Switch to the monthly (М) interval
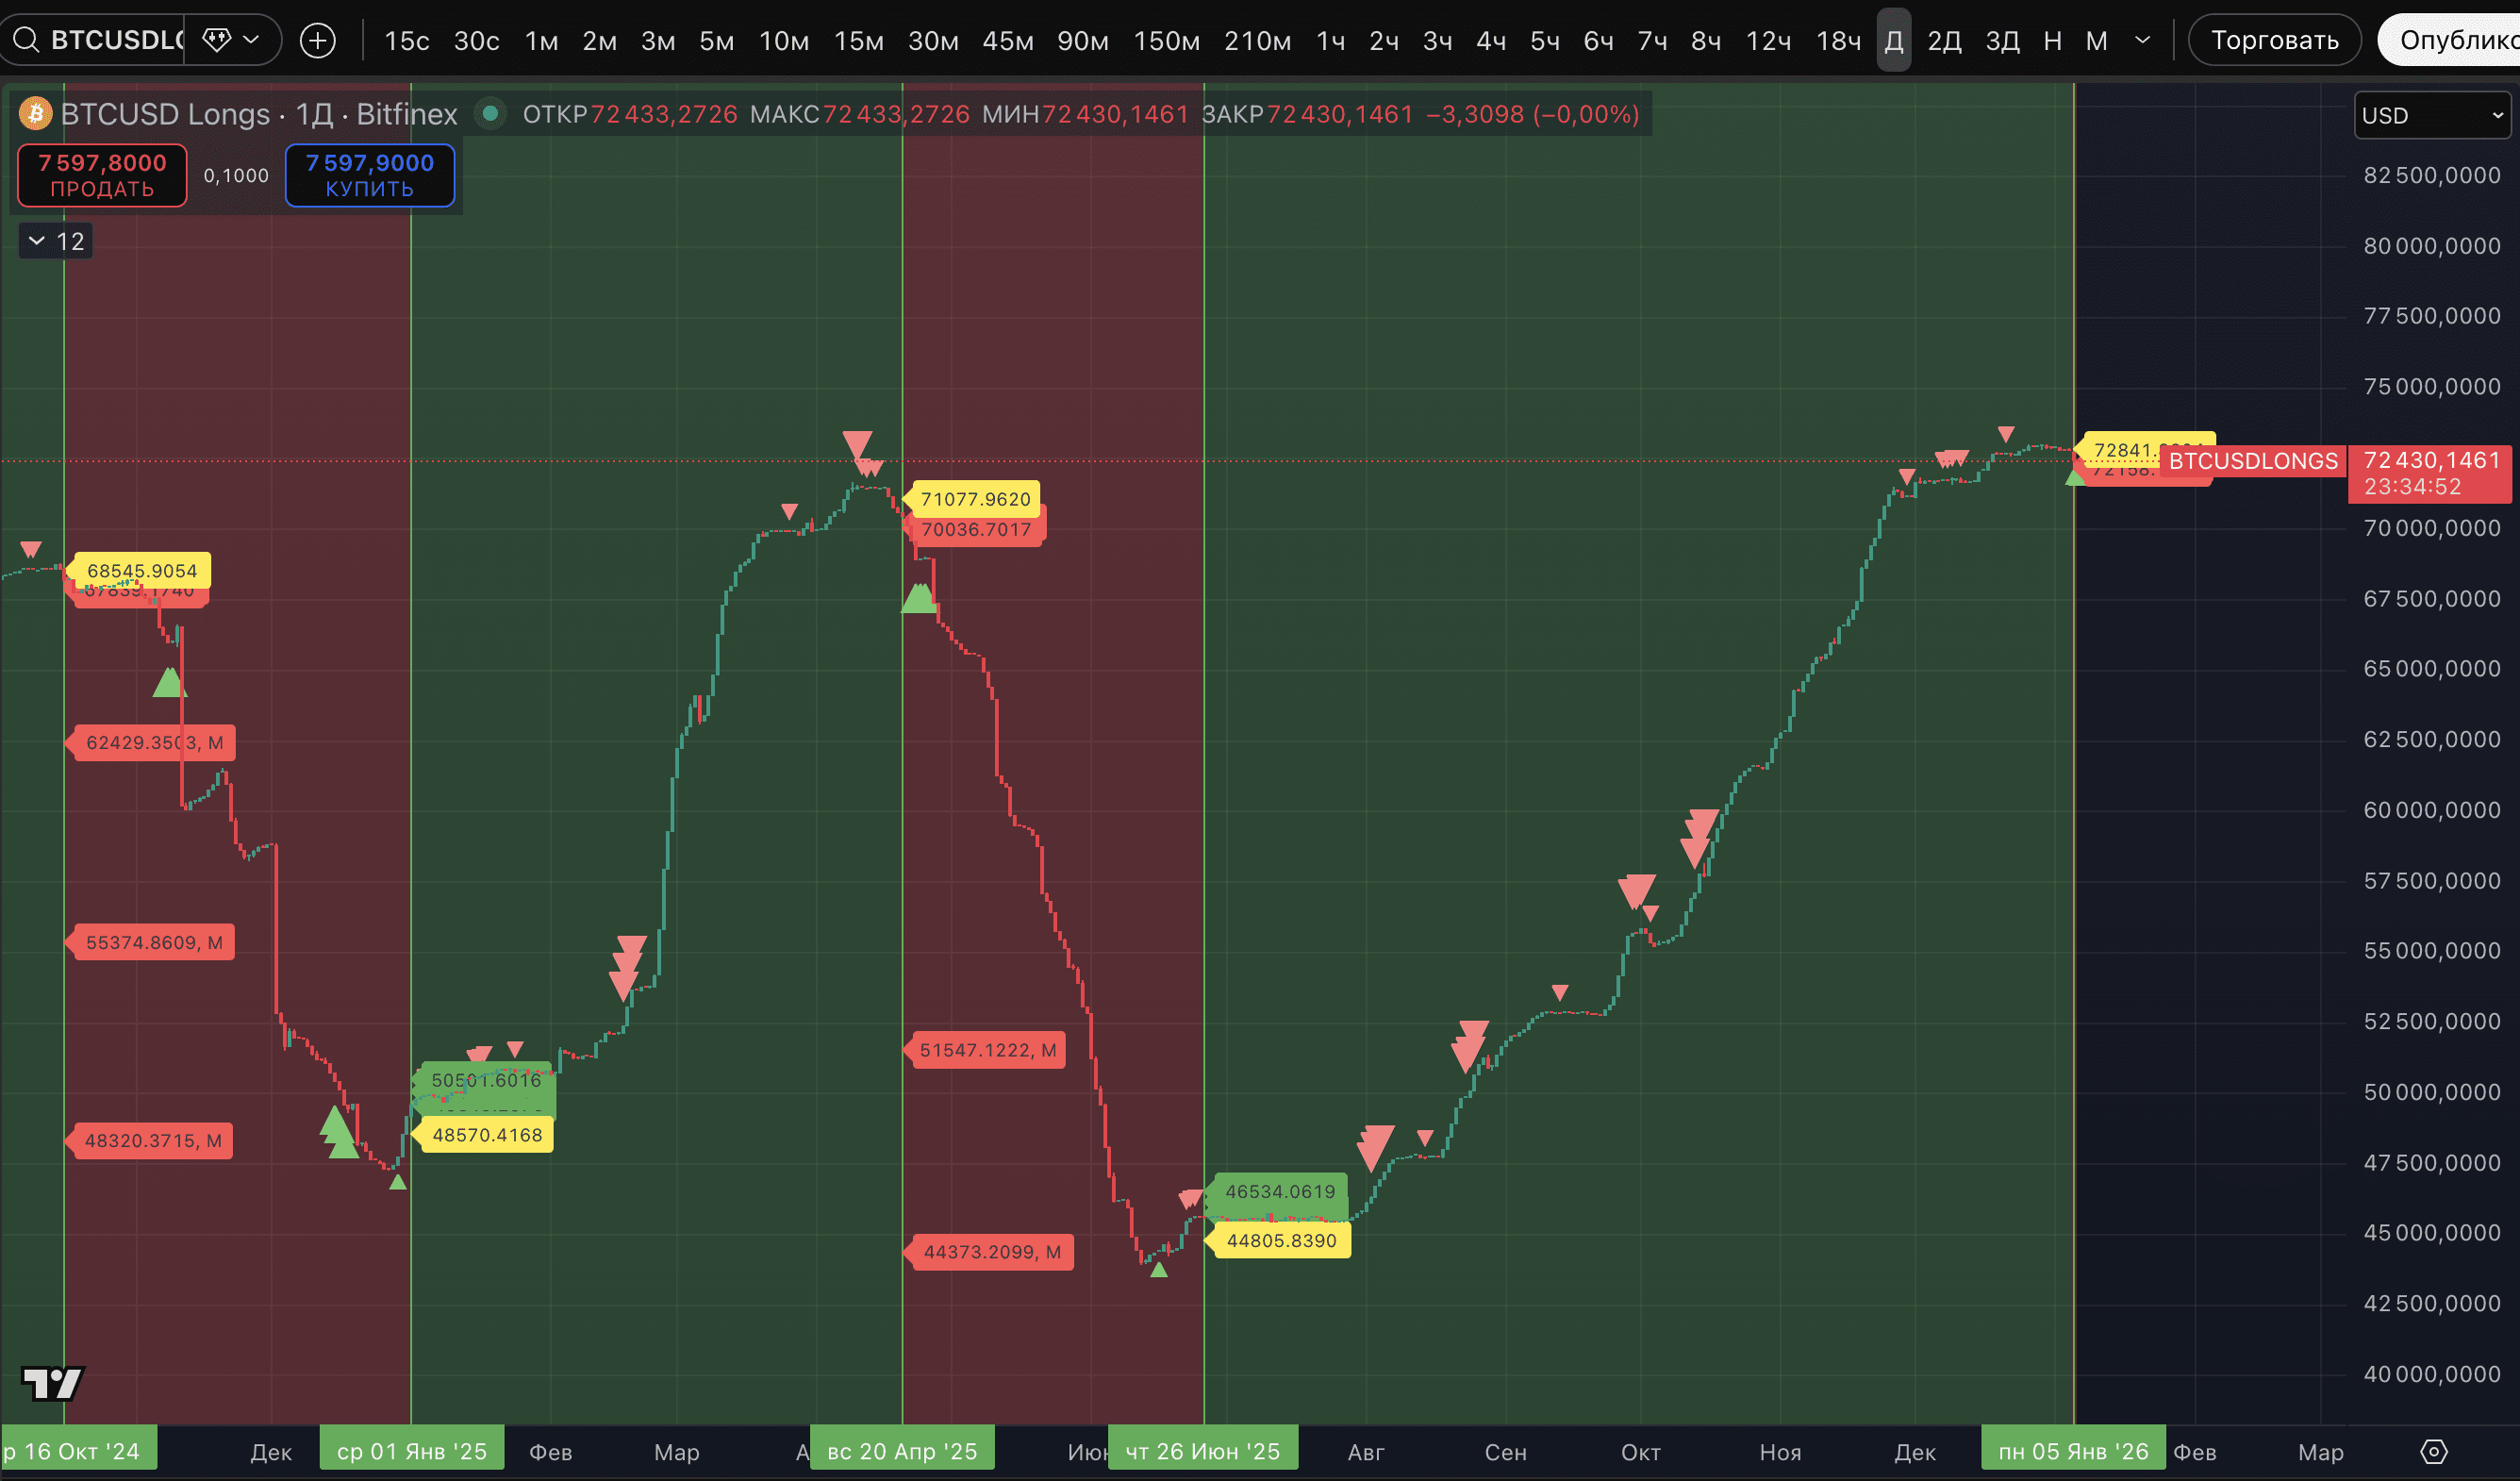The image size is (2520, 1481). [2097, 40]
